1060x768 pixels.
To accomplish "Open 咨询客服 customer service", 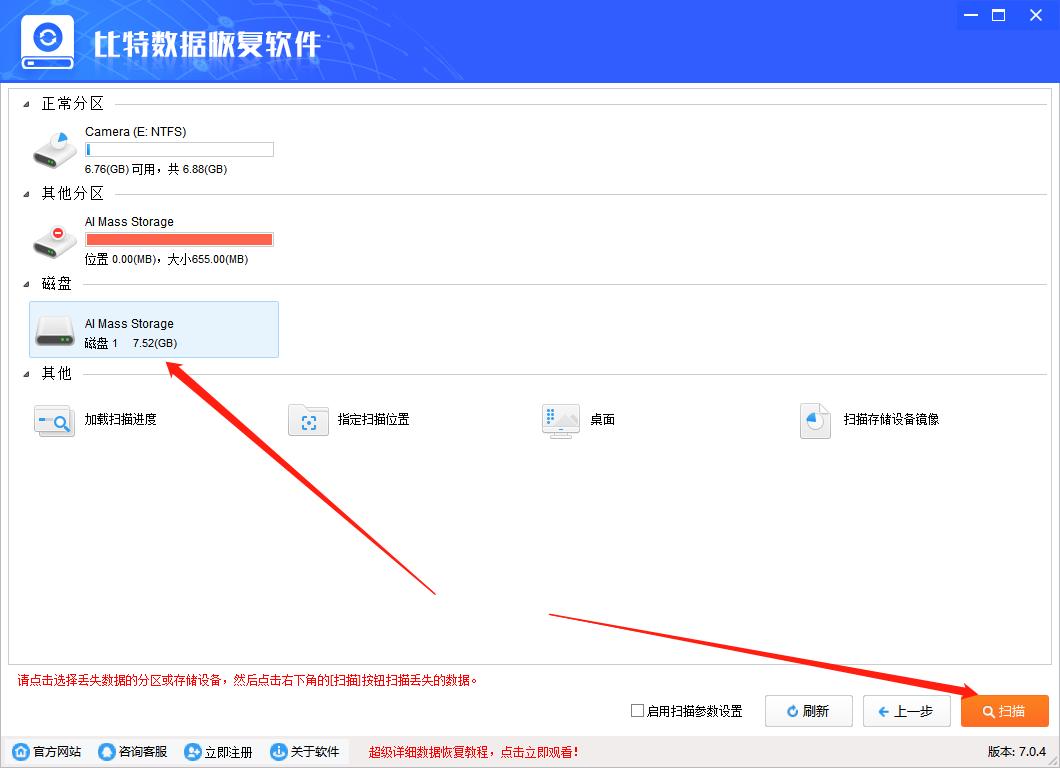I will pos(106,751).
